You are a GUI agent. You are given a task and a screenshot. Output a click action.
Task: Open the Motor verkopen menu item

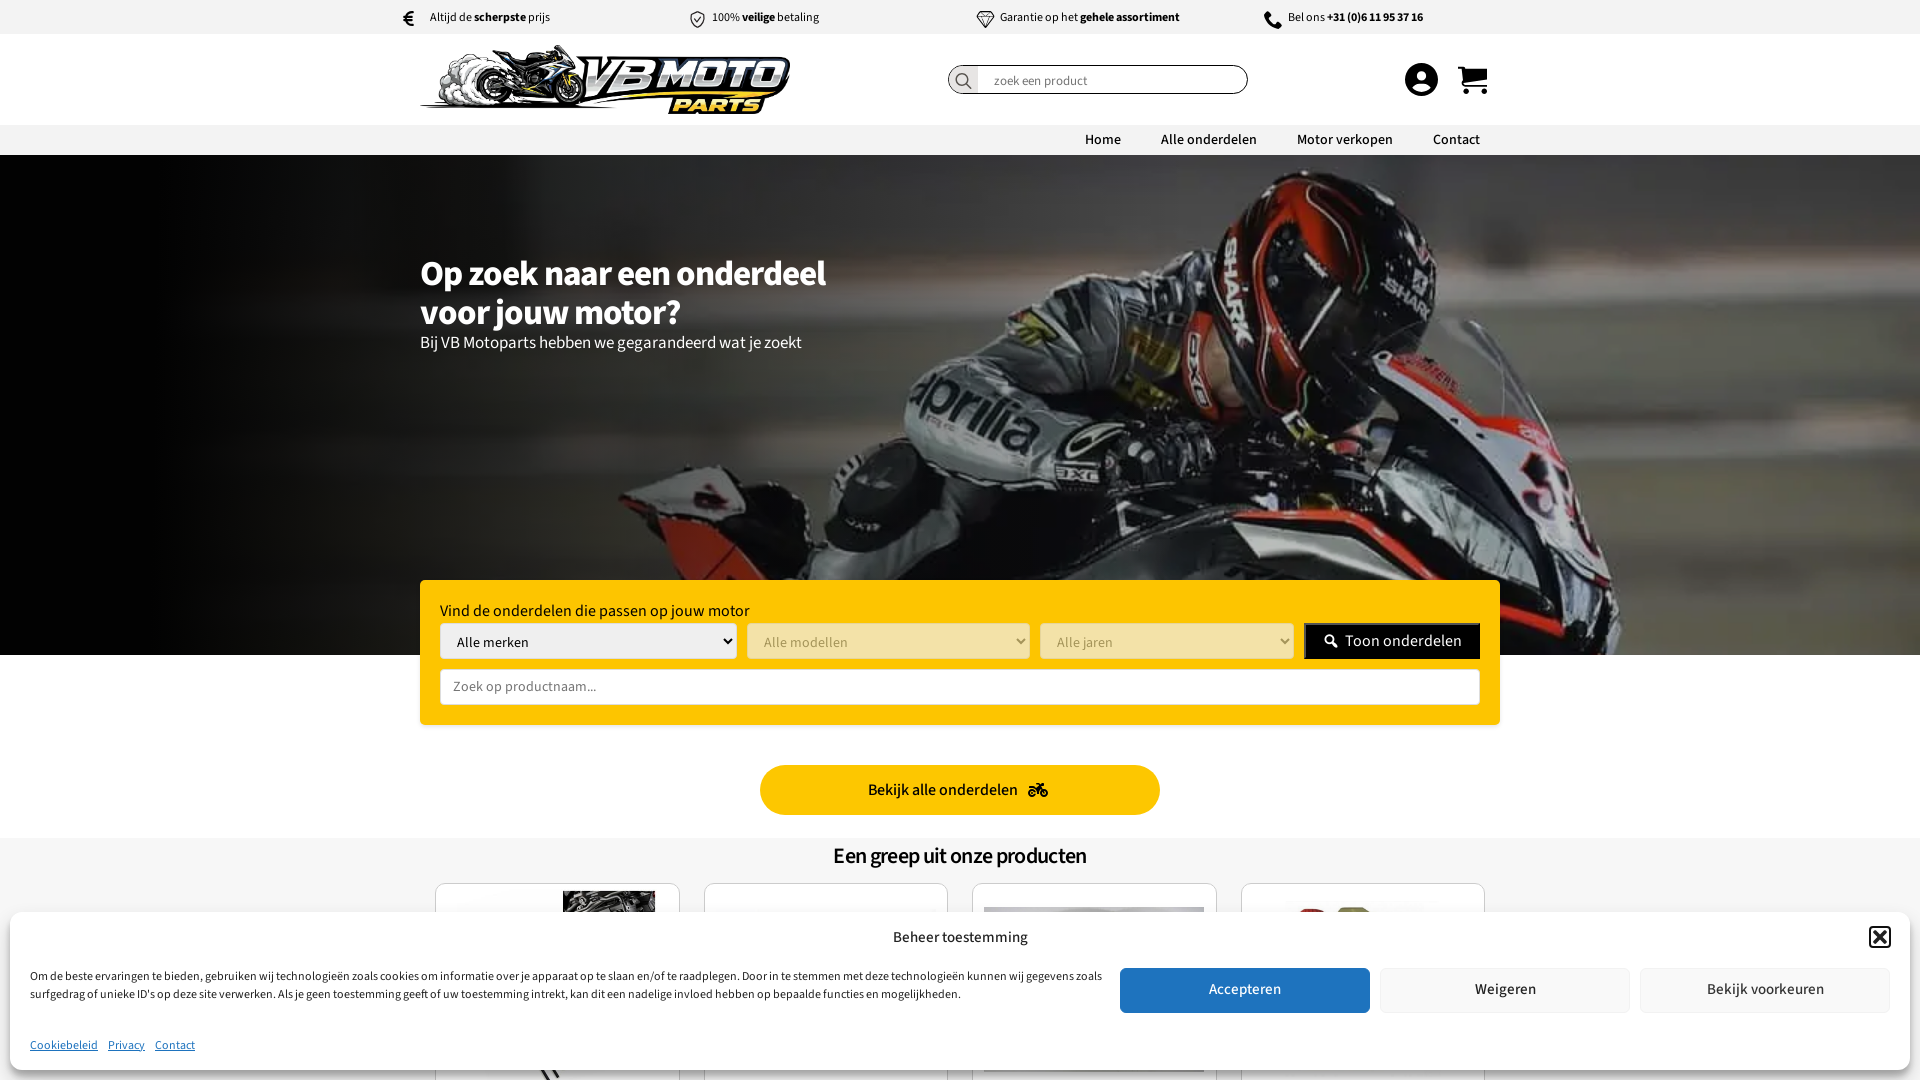pyautogui.click(x=1345, y=140)
